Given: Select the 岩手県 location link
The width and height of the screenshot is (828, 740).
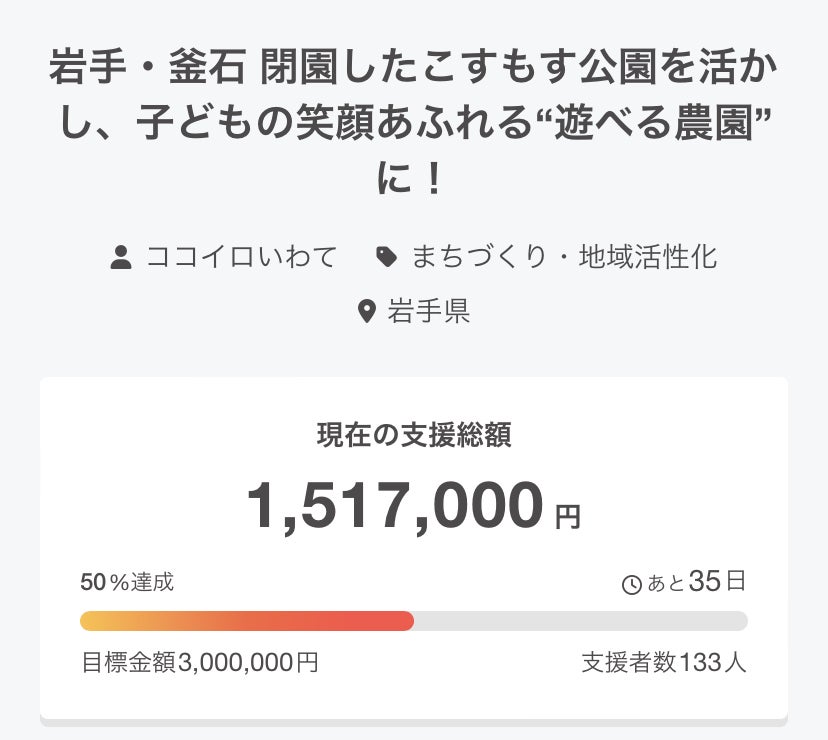Looking at the screenshot, I should [428, 312].
